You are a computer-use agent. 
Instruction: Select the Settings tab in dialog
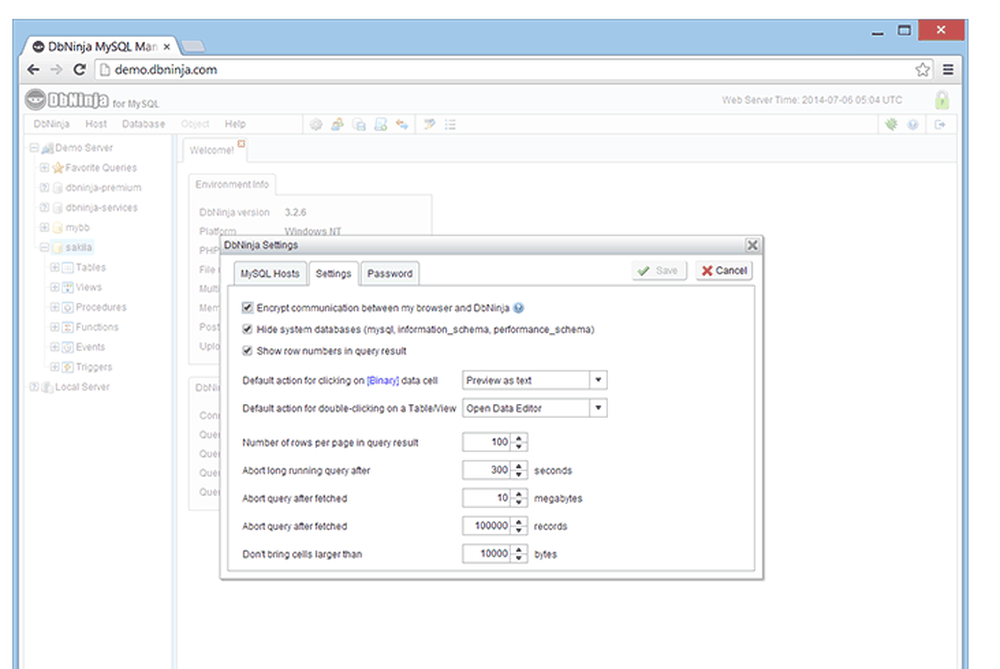[333, 274]
